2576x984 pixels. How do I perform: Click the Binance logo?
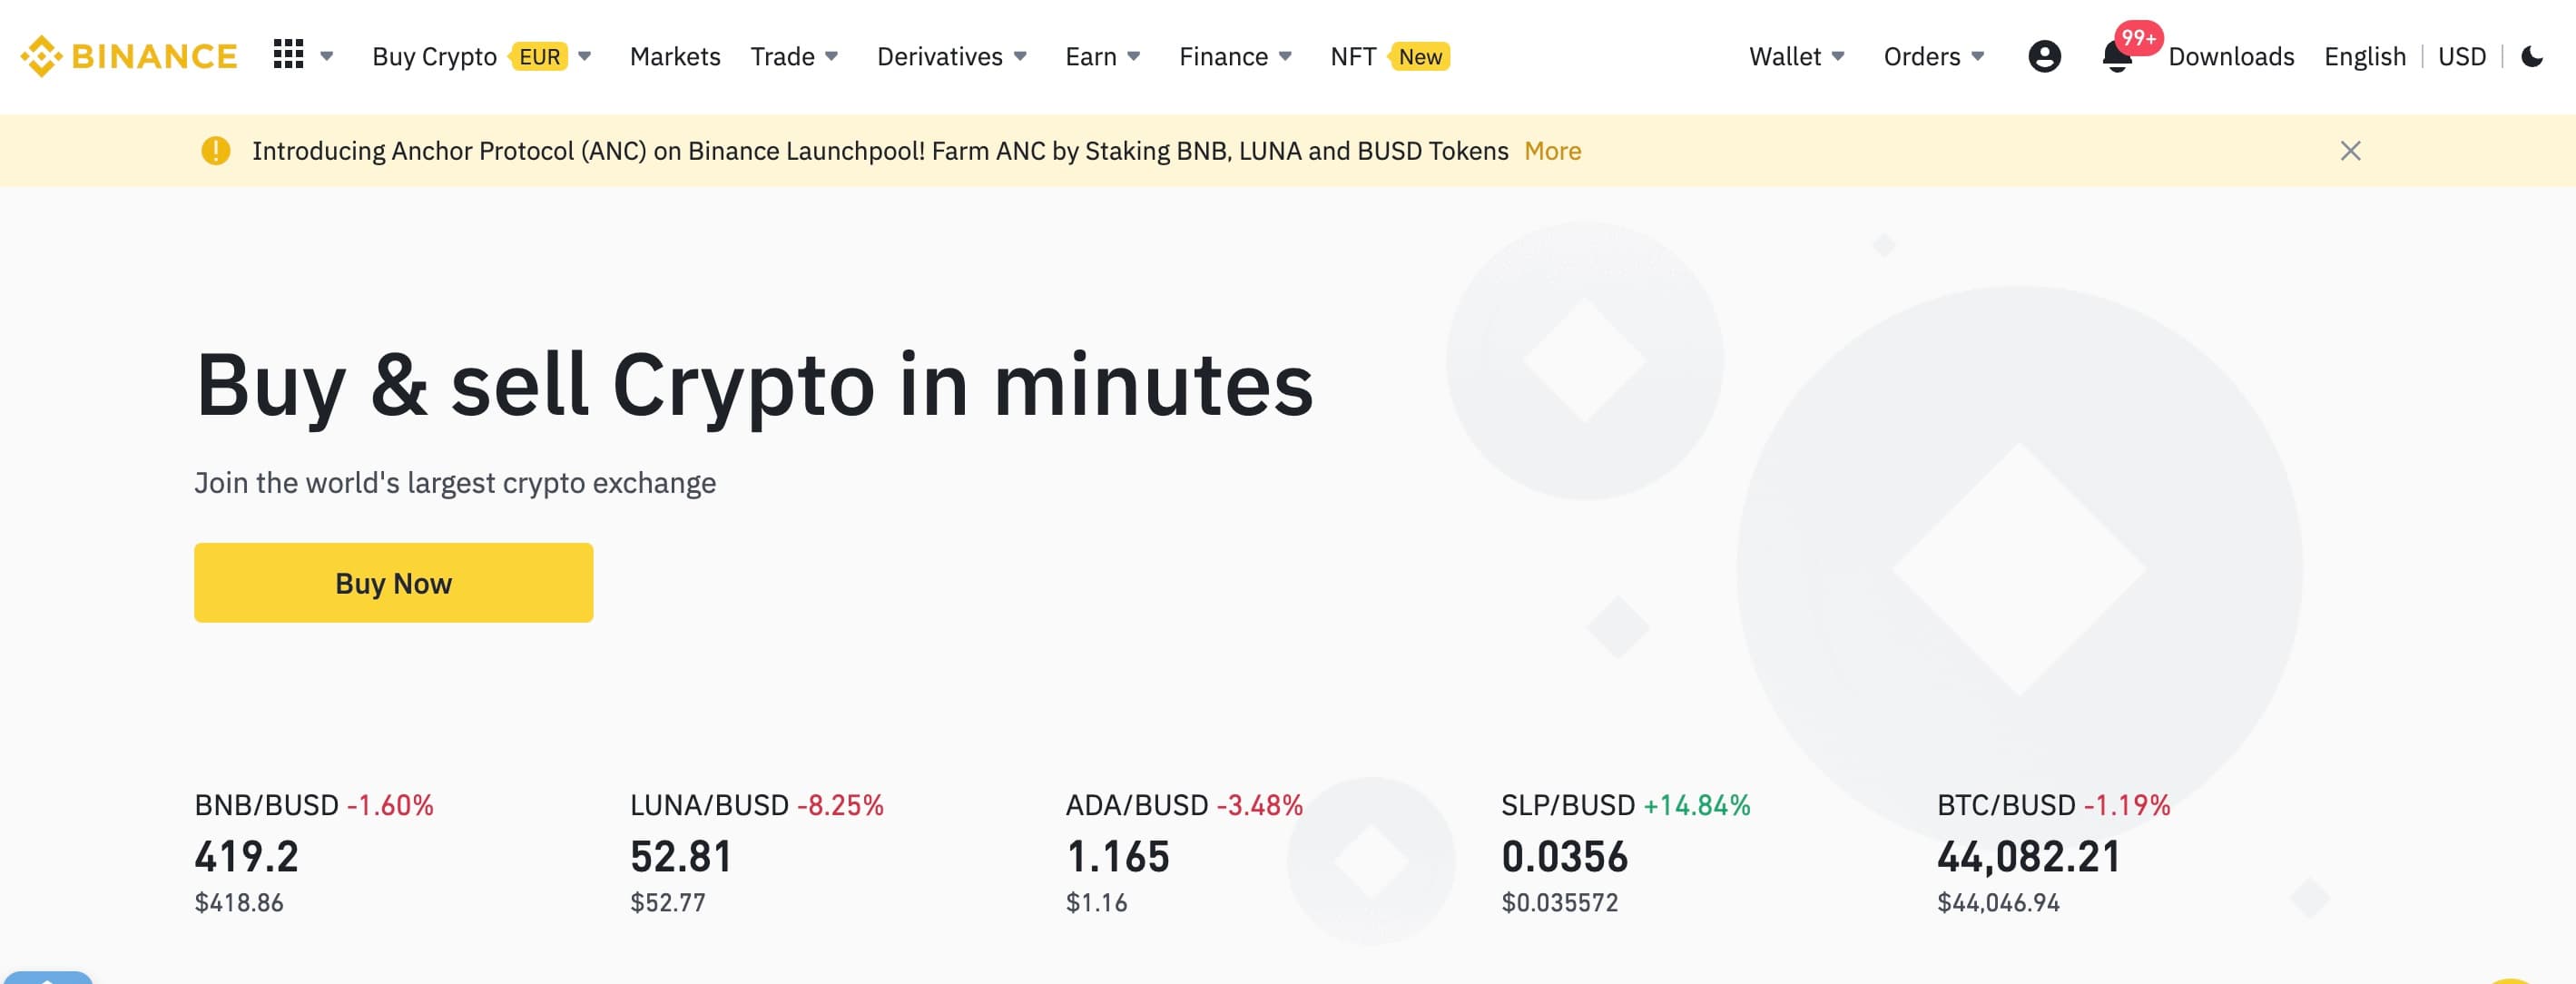coord(129,56)
